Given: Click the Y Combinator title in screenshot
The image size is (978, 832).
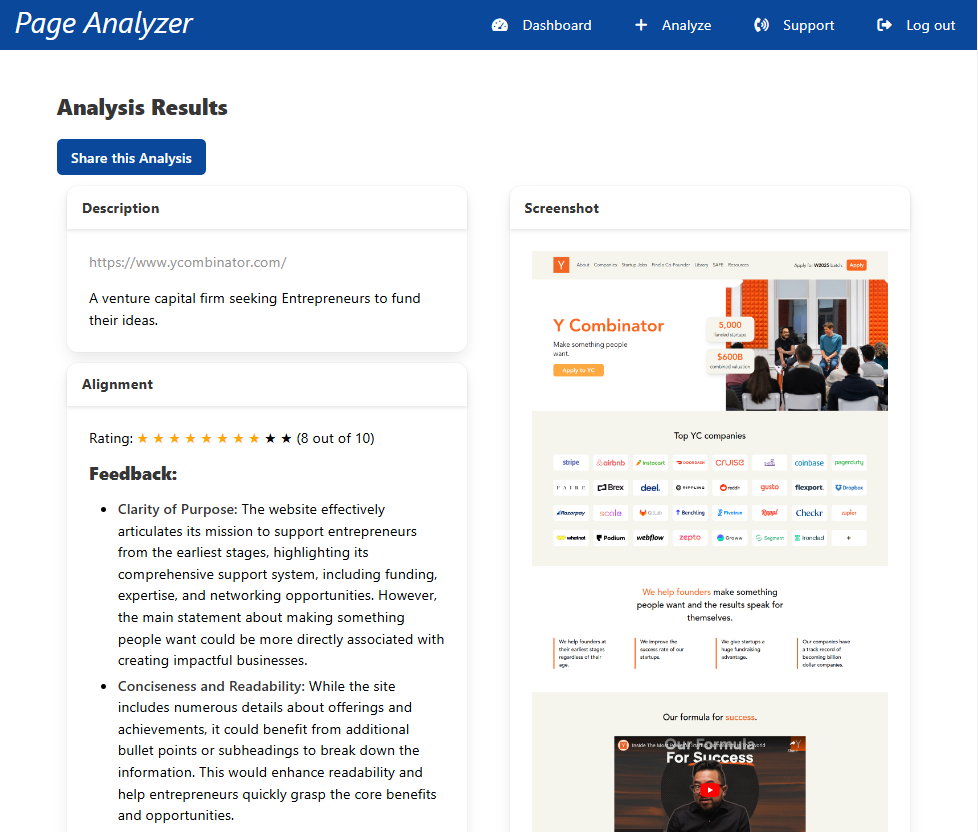Looking at the screenshot, I should pos(608,326).
